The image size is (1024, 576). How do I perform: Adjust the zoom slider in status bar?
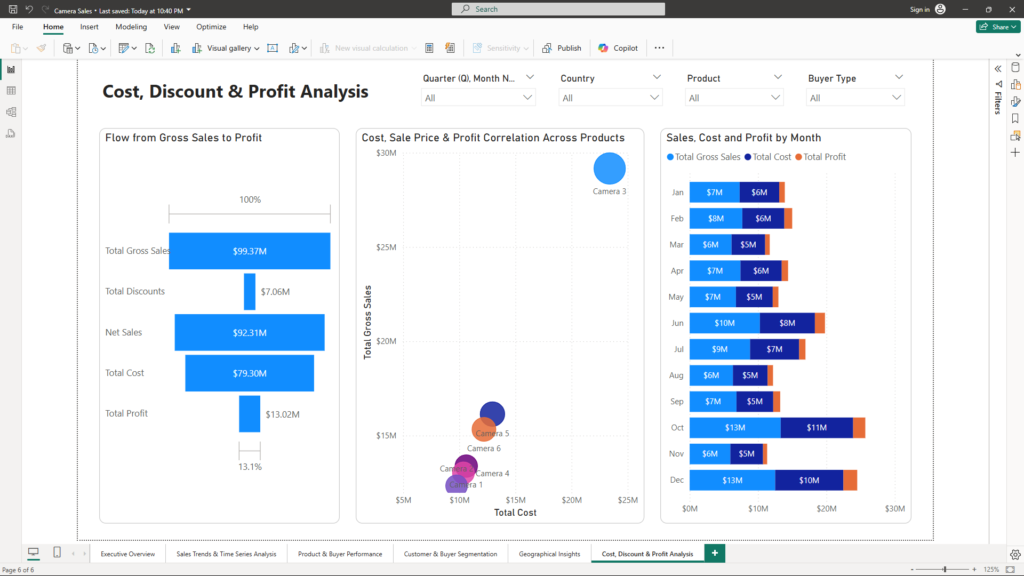[x=944, y=569]
